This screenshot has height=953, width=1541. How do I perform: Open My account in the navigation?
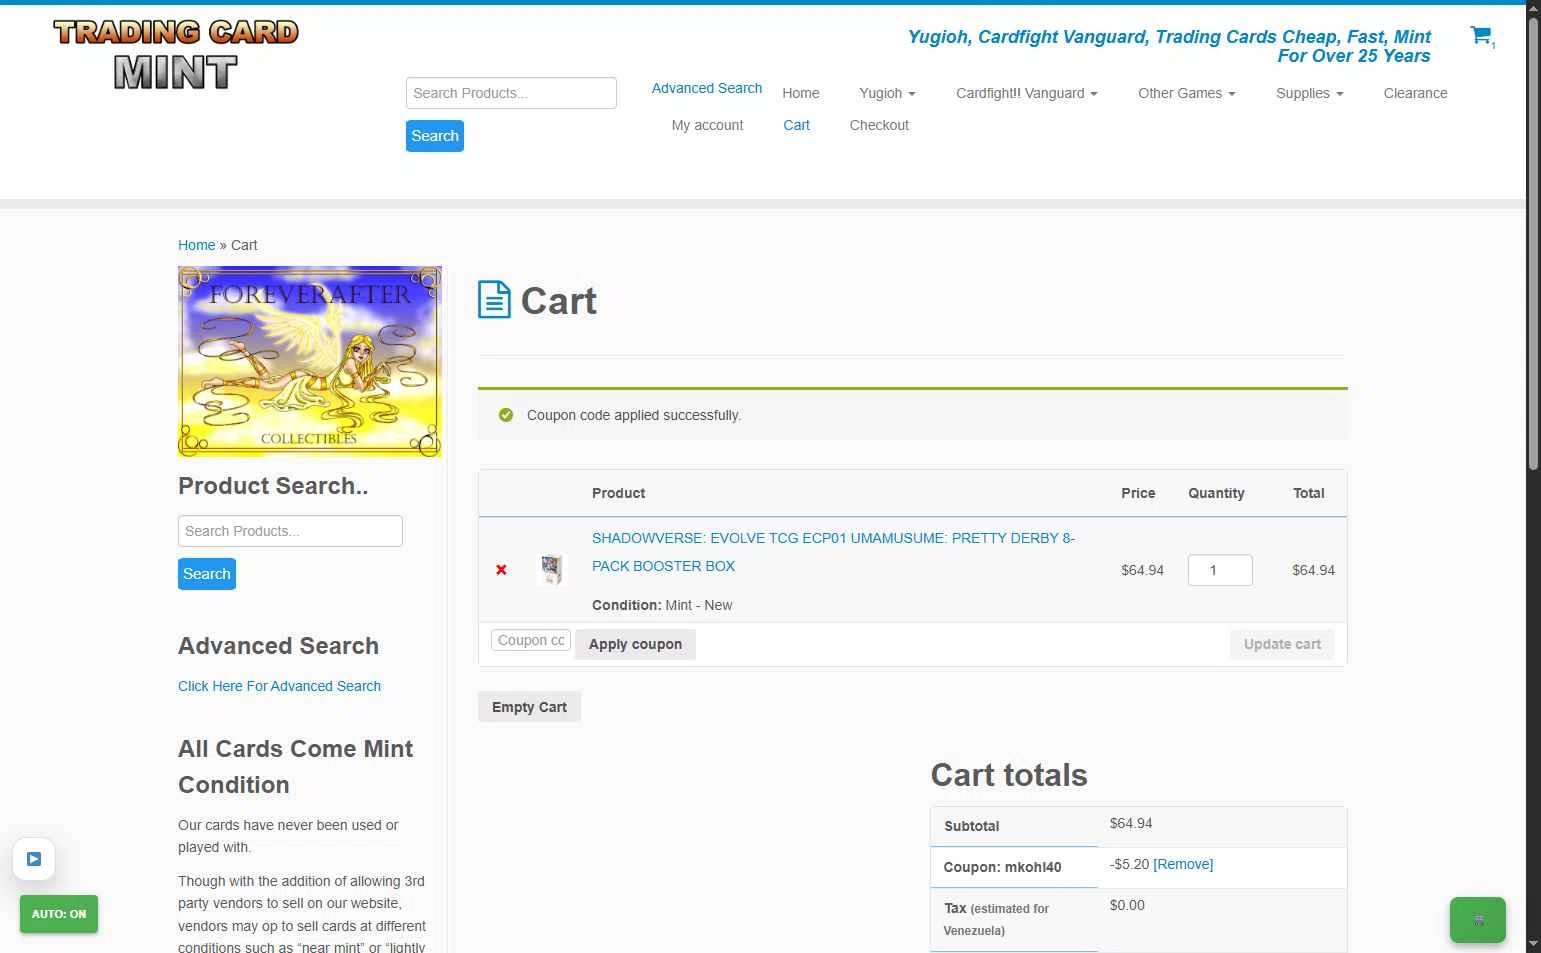pyautogui.click(x=707, y=125)
